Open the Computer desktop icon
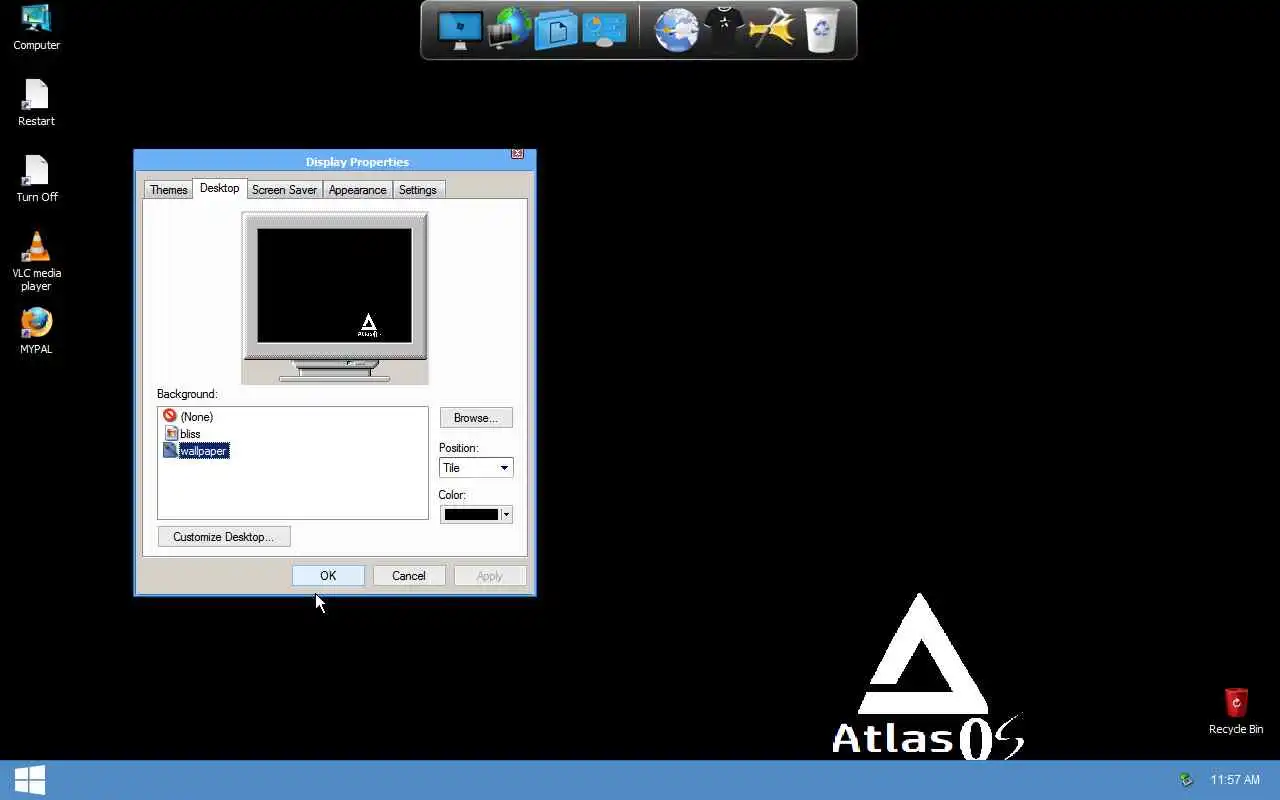This screenshot has height=800, width=1280. (36, 27)
